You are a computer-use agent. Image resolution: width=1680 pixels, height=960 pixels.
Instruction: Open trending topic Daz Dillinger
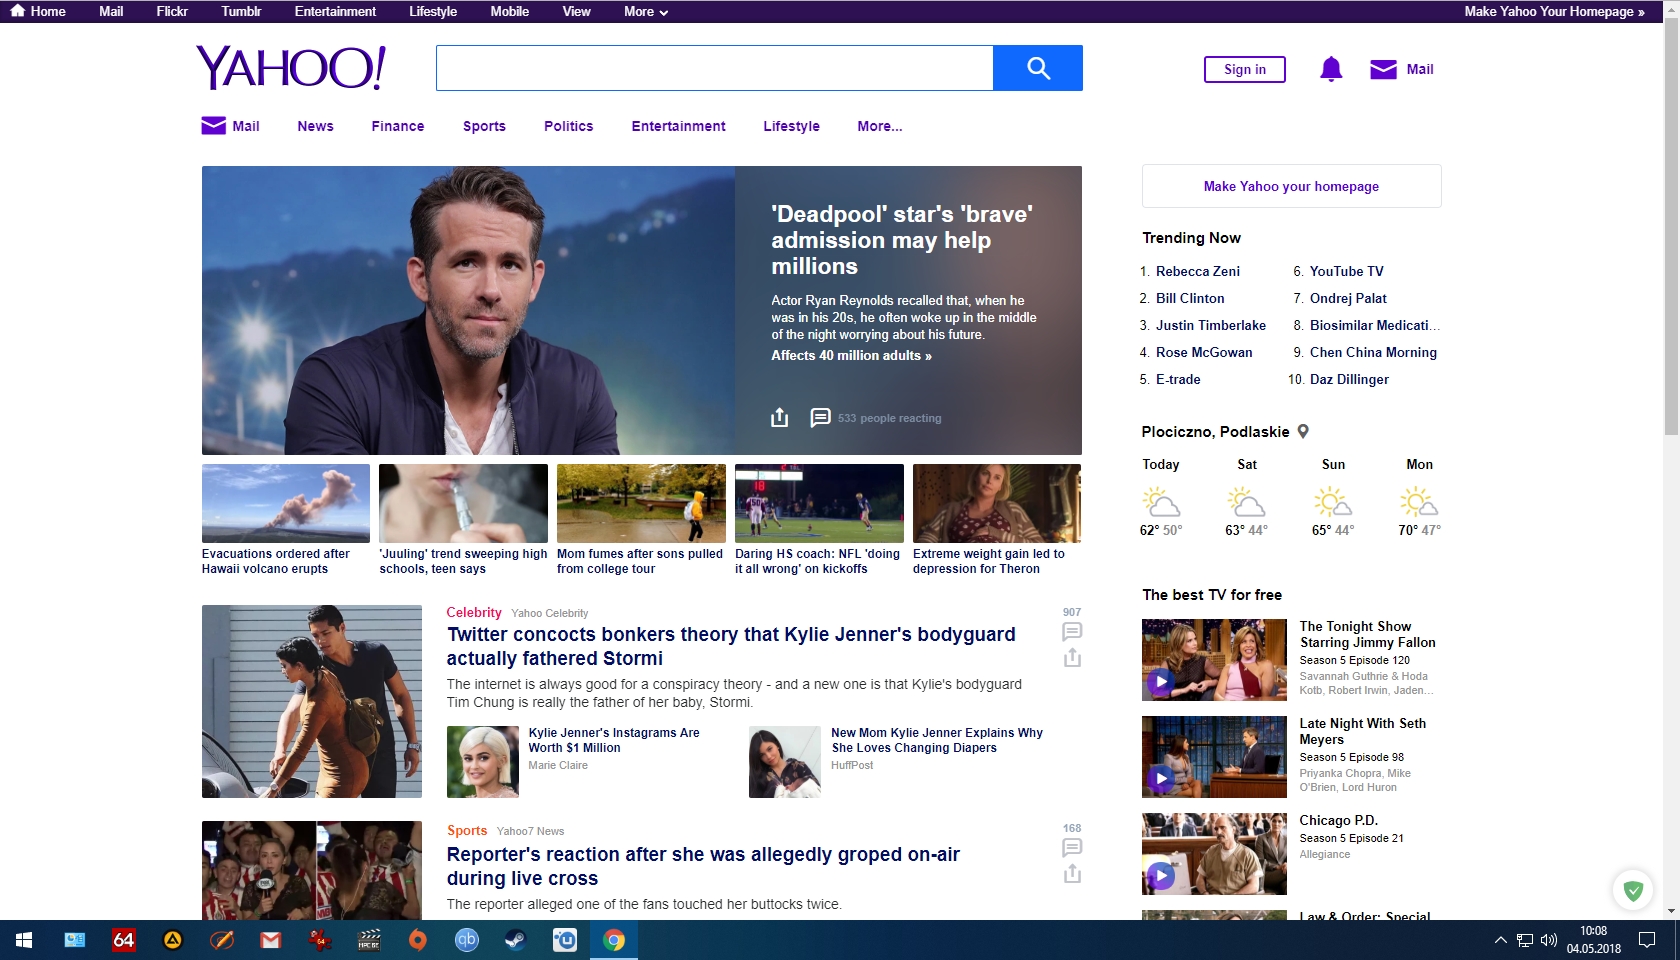(1349, 379)
